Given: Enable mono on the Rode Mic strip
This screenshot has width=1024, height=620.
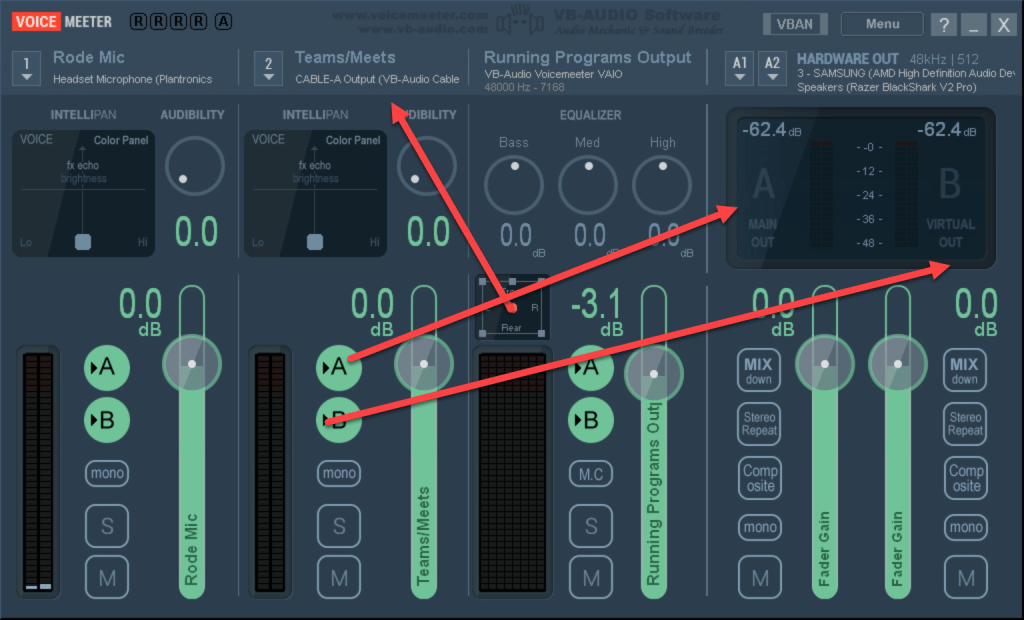Looking at the screenshot, I should click(107, 473).
